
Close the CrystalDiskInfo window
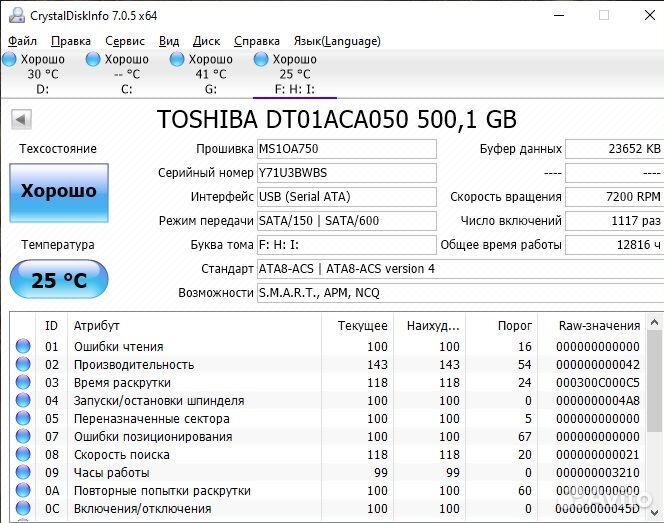pyautogui.click(x=649, y=16)
